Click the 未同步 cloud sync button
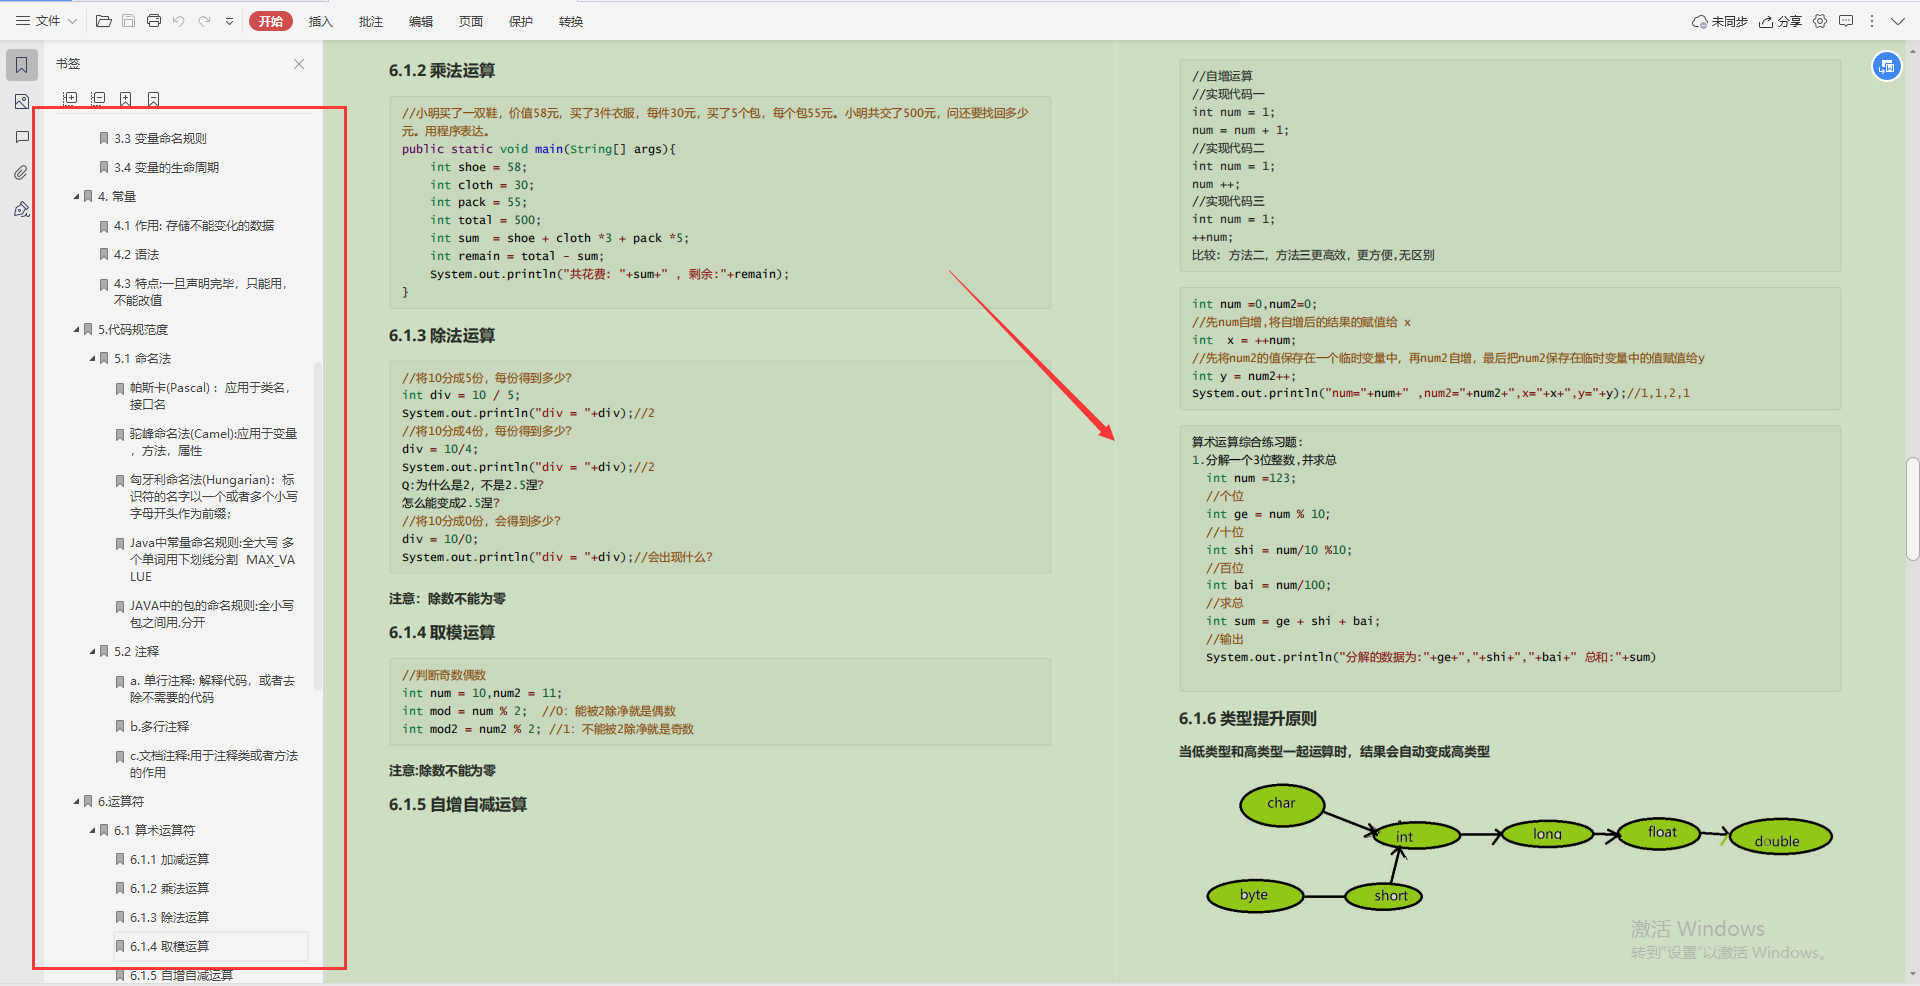 click(1719, 21)
